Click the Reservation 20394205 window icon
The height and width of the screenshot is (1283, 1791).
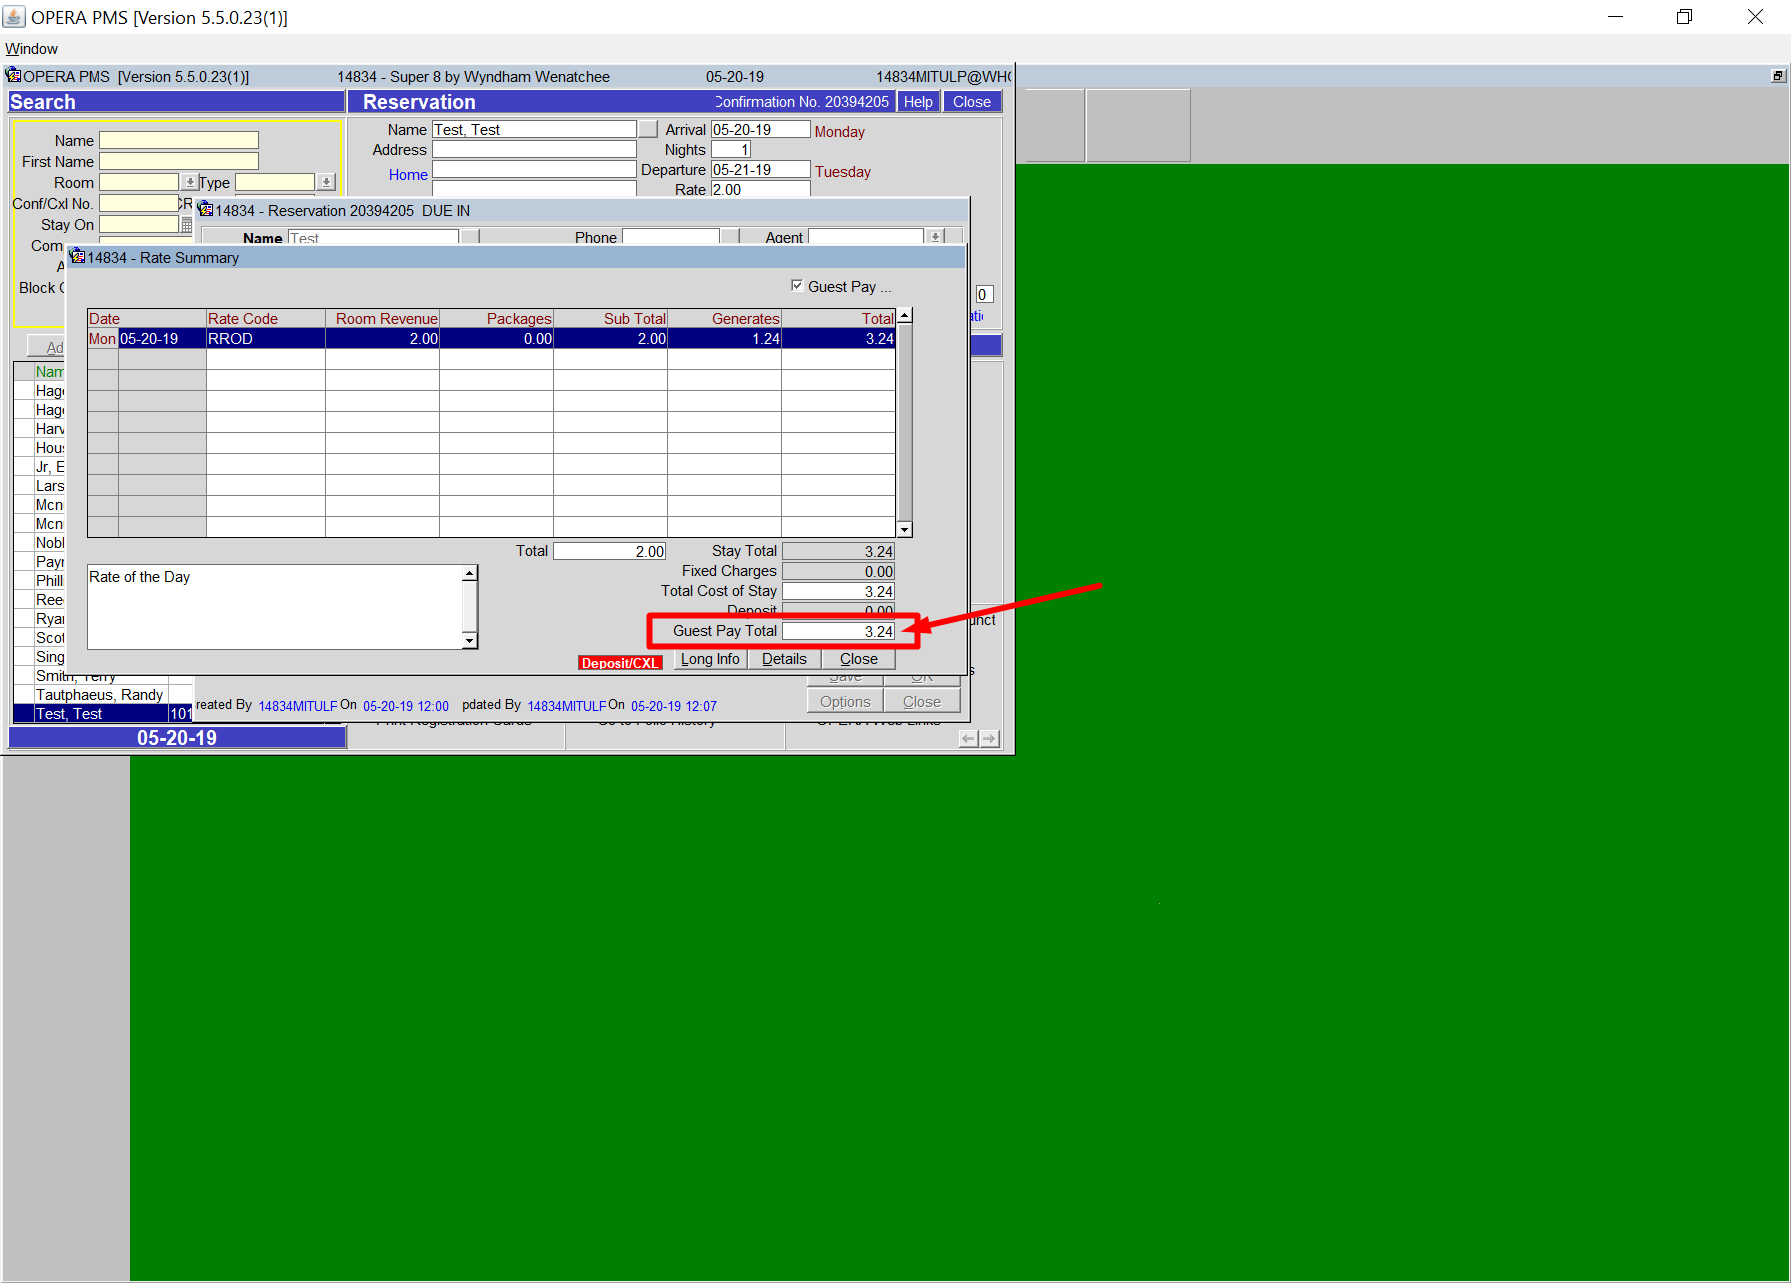click(x=206, y=210)
